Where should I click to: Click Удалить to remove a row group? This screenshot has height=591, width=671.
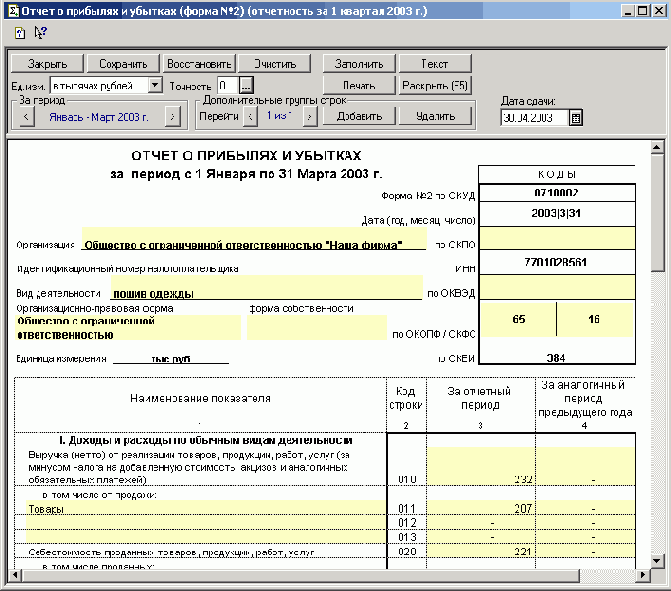[435, 116]
